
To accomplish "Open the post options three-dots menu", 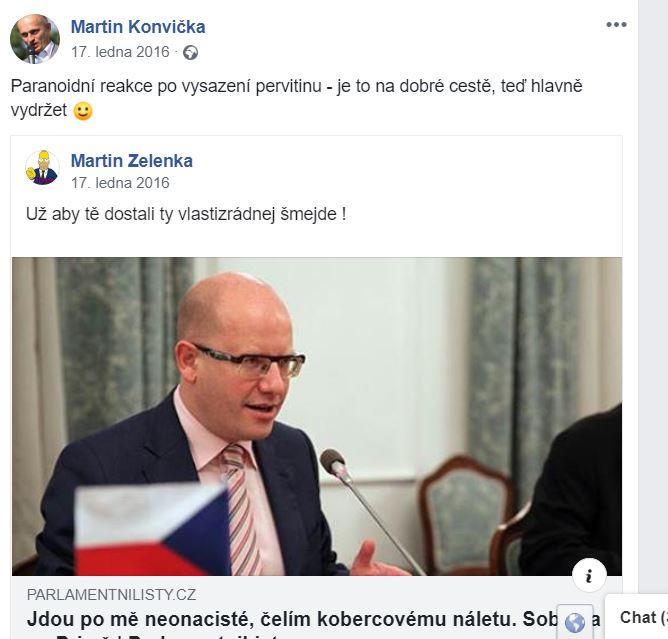I will [616, 25].
